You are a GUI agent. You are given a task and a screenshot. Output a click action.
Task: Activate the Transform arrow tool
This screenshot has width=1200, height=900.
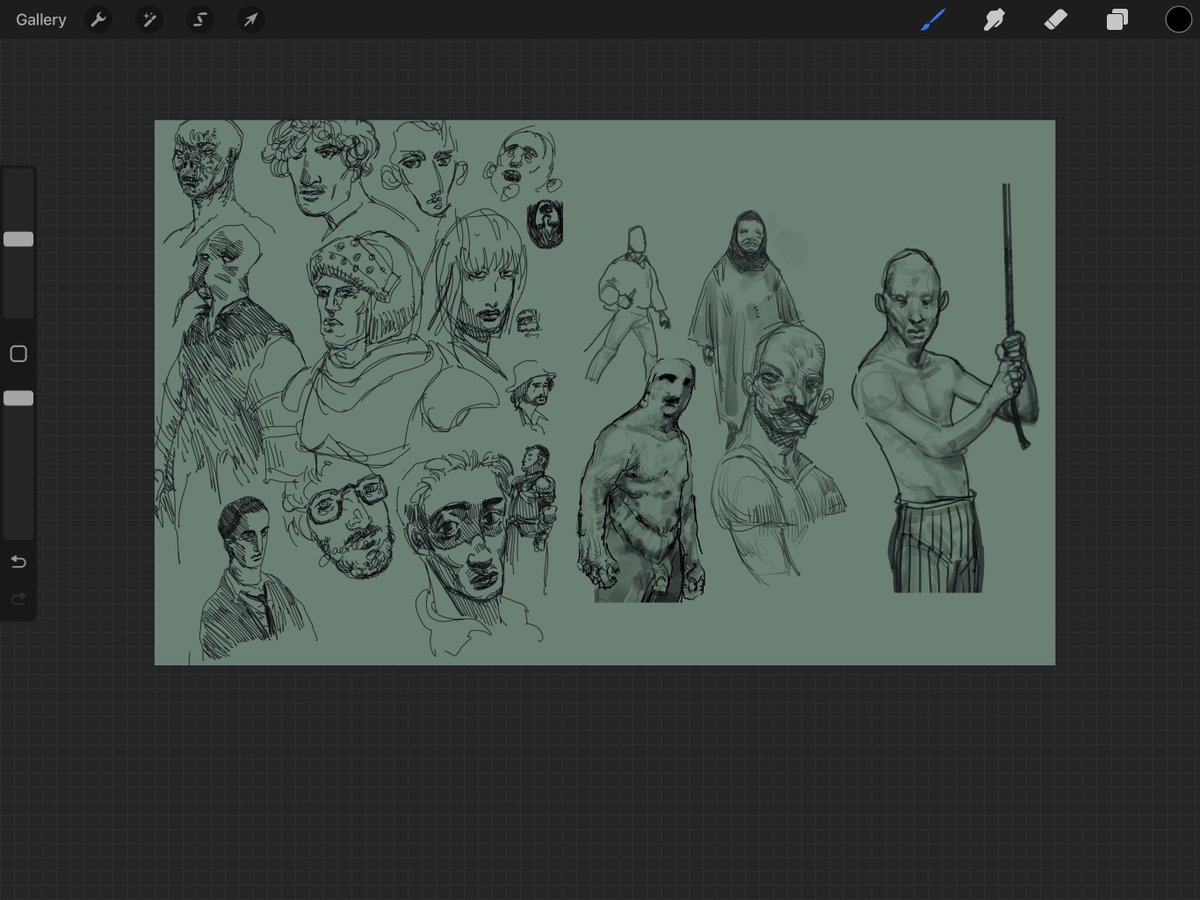(x=251, y=20)
